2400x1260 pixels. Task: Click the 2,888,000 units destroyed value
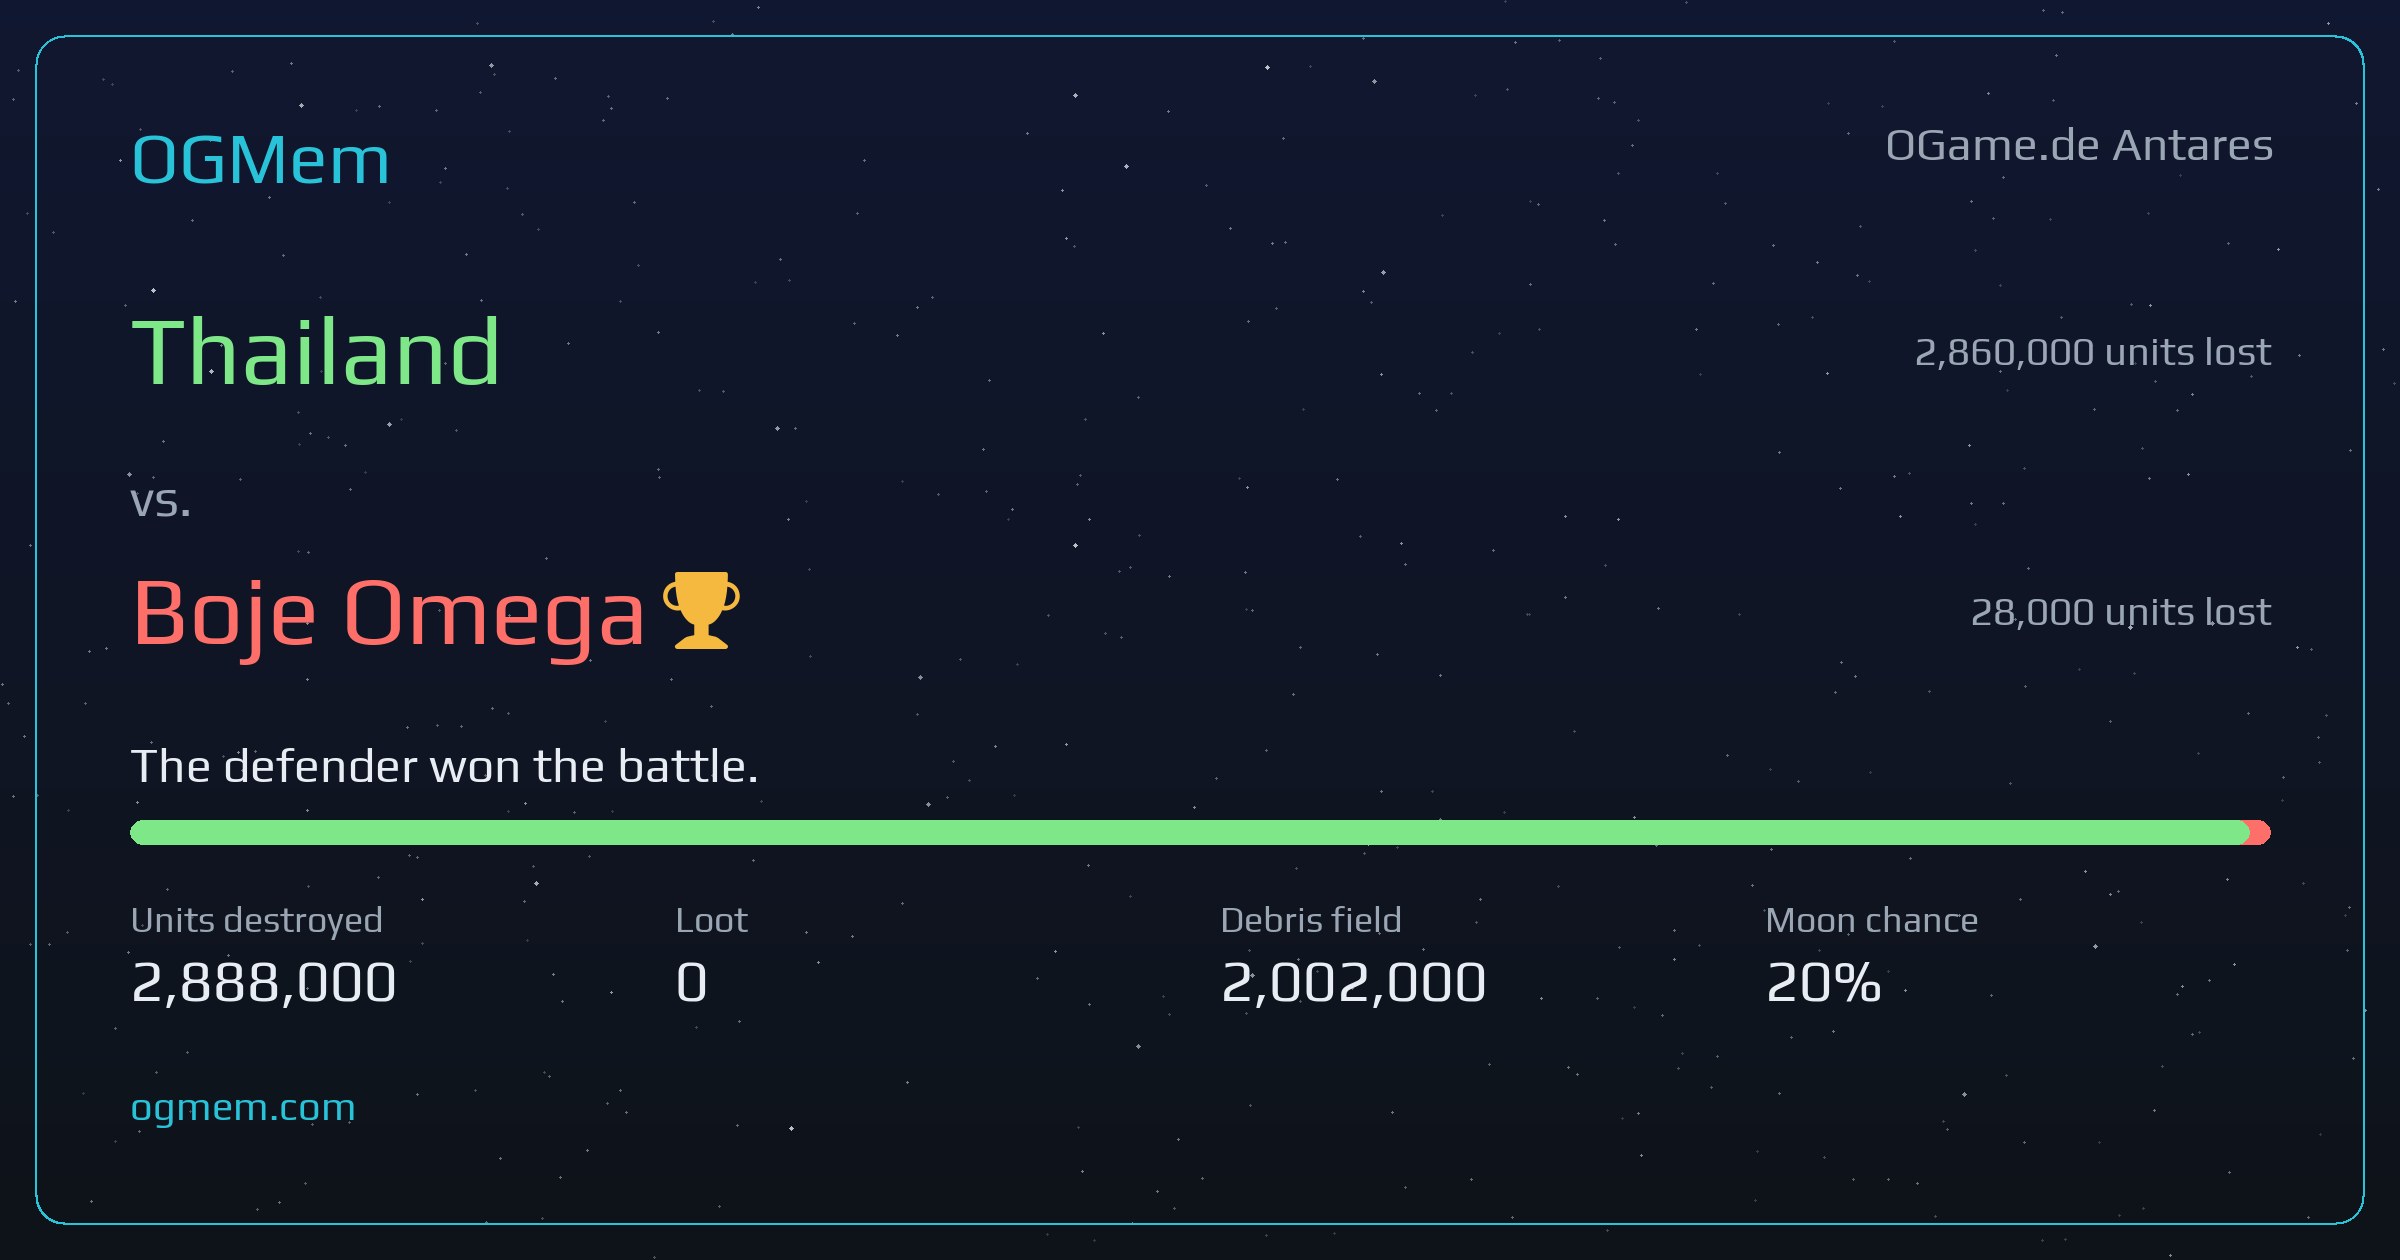click(264, 982)
